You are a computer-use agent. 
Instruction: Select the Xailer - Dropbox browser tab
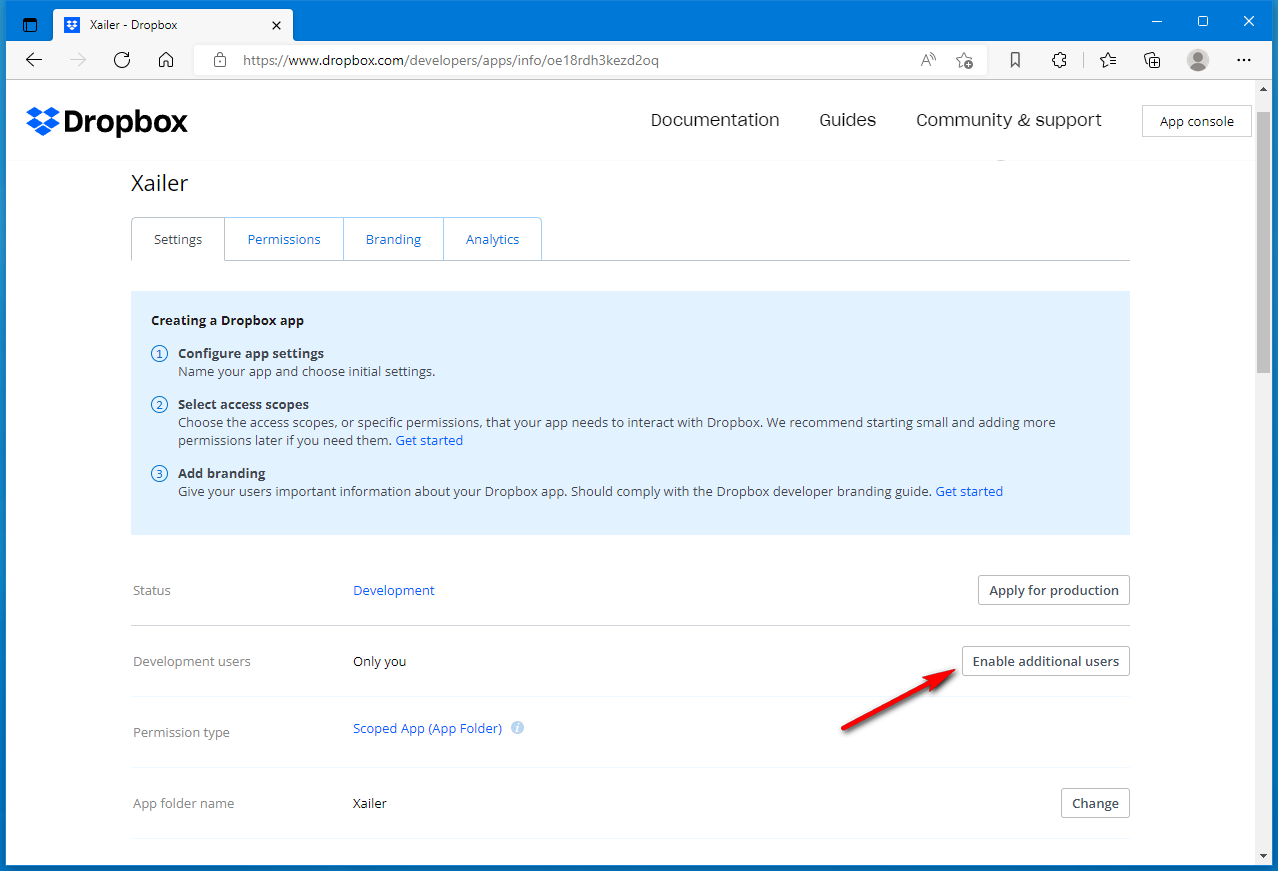pyautogui.click(x=174, y=25)
